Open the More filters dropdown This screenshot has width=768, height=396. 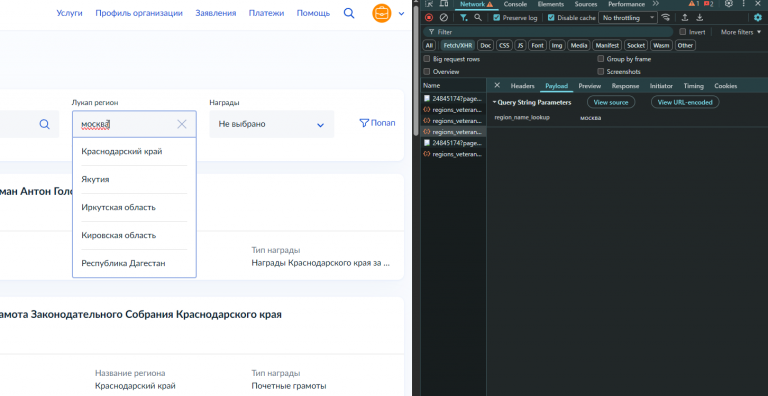point(741,32)
